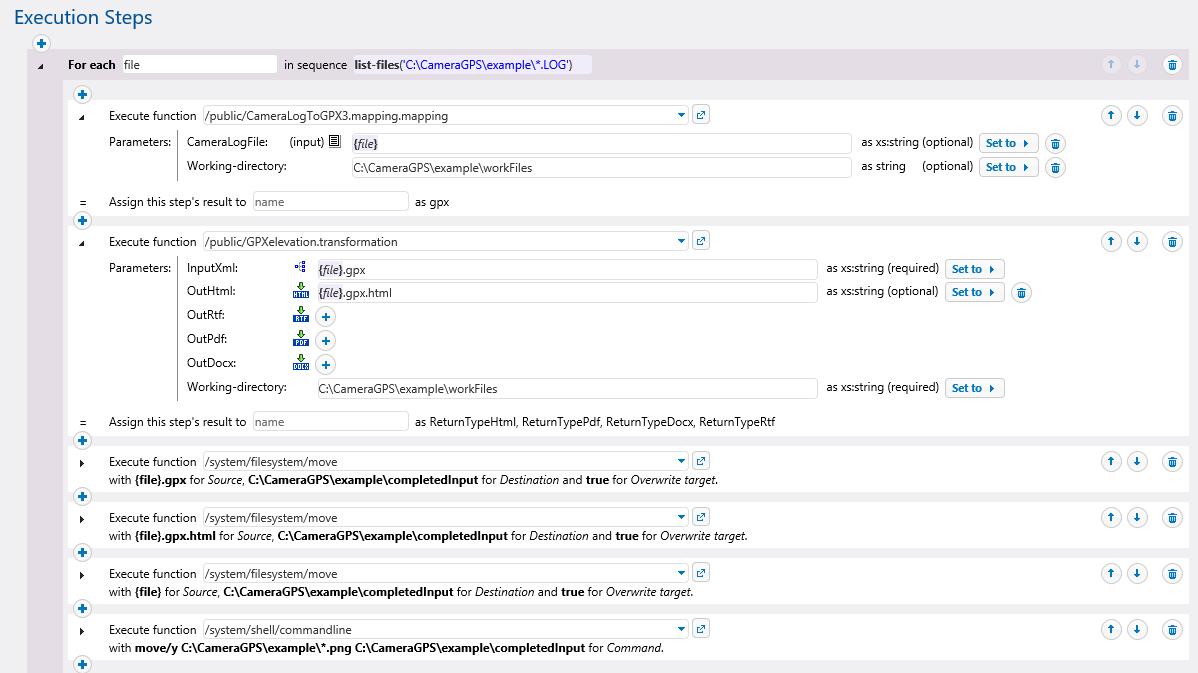Screen dimensions: 1198x673
Task: Add a step after the GPXelevation step
Action: tap(83, 441)
